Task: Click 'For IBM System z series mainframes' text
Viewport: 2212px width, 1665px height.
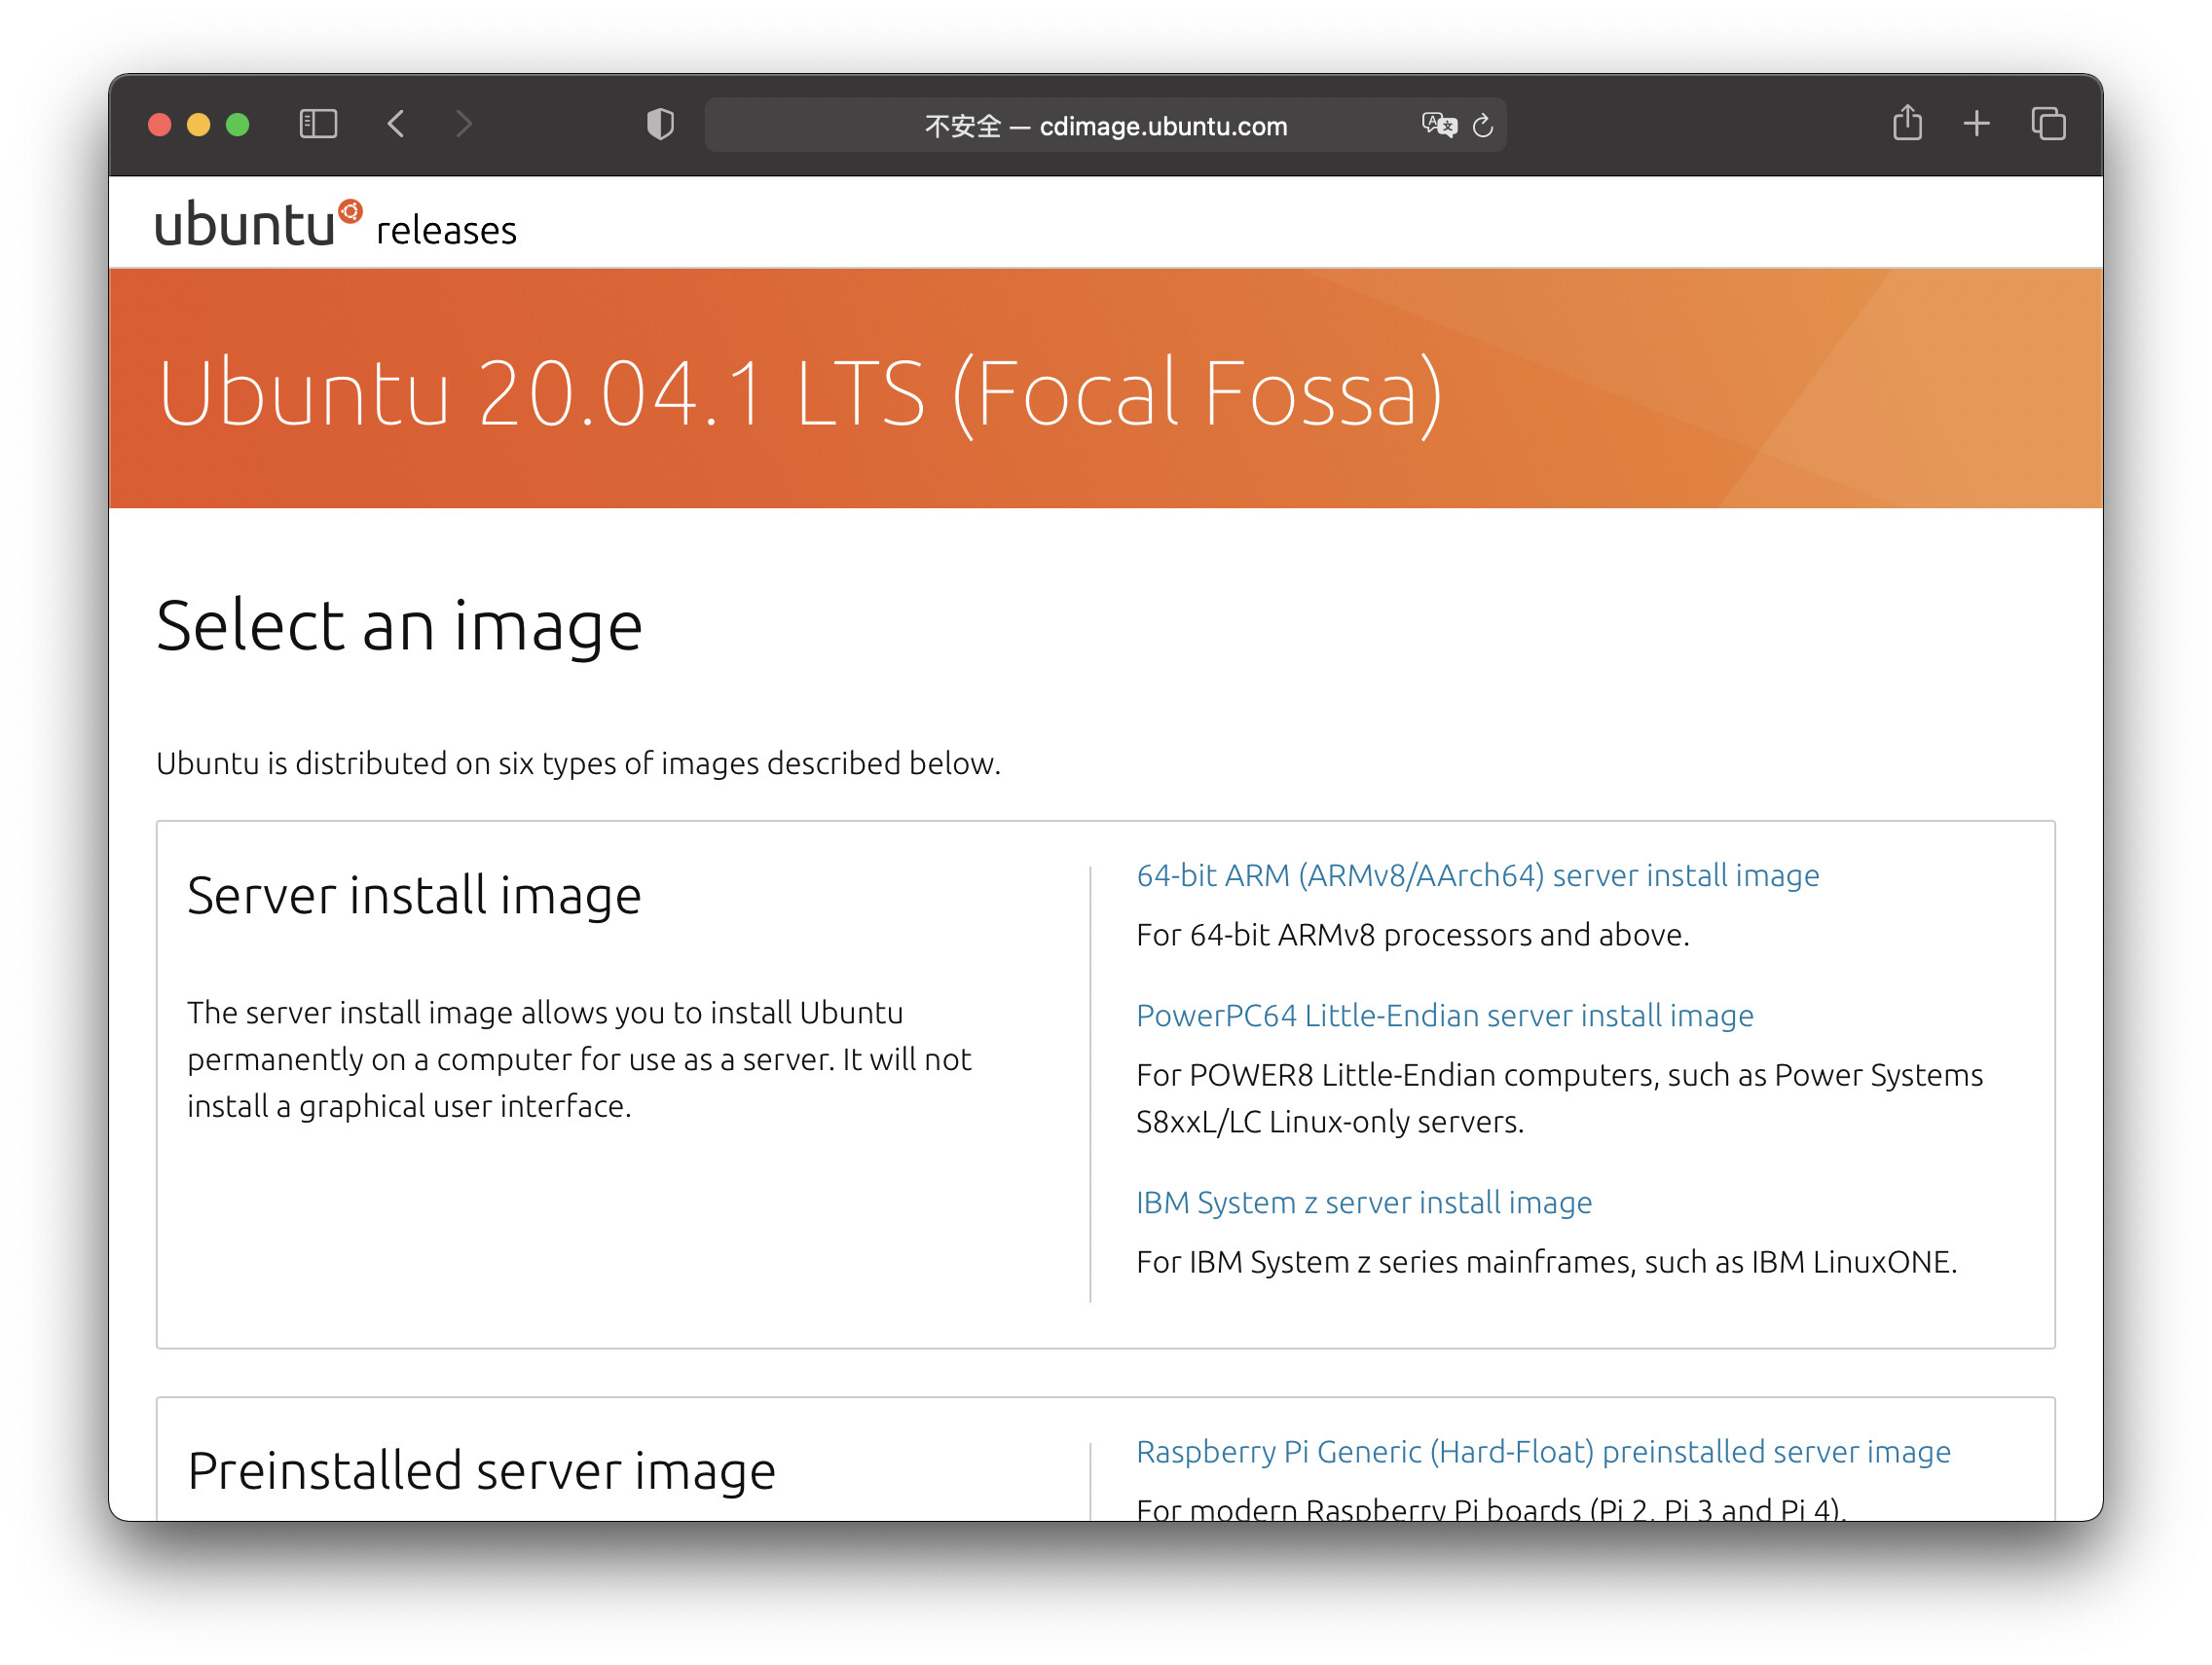Action: 1546,1262
